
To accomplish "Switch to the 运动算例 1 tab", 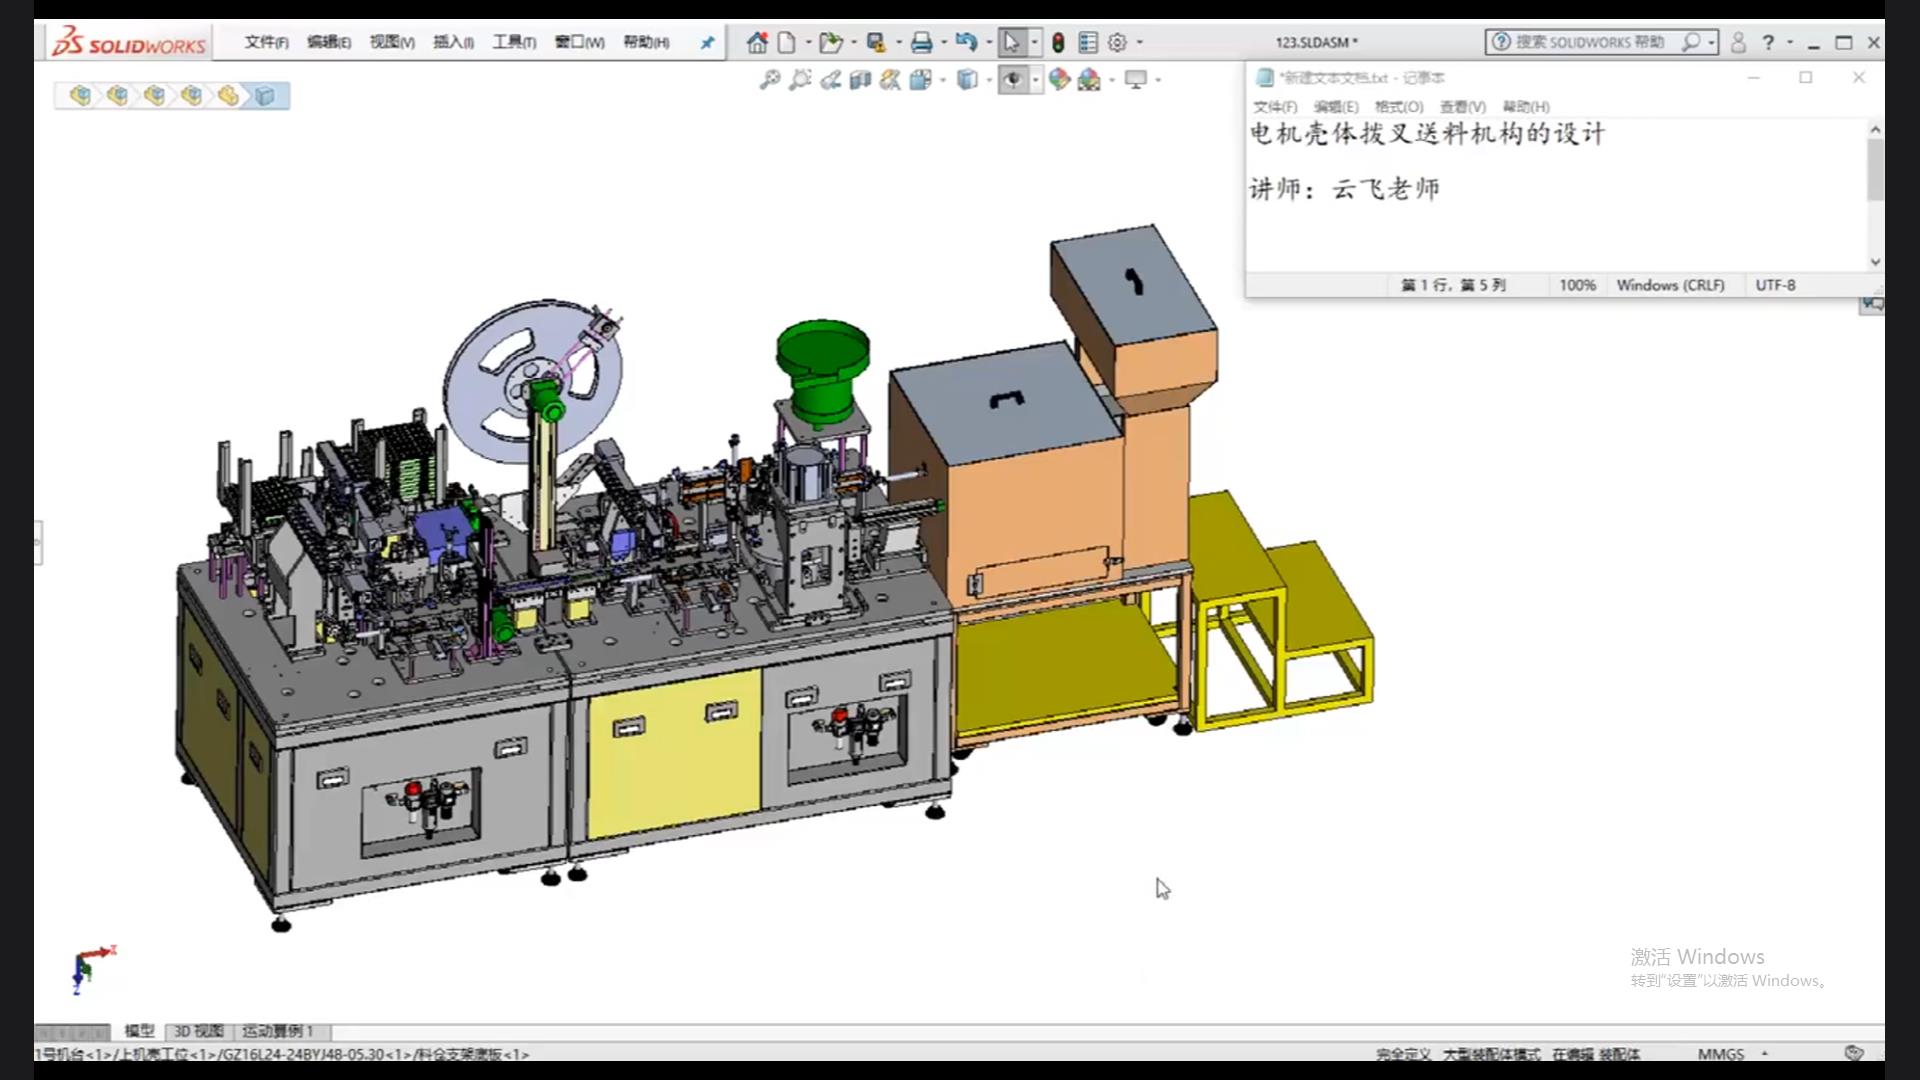I will [x=278, y=1031].
